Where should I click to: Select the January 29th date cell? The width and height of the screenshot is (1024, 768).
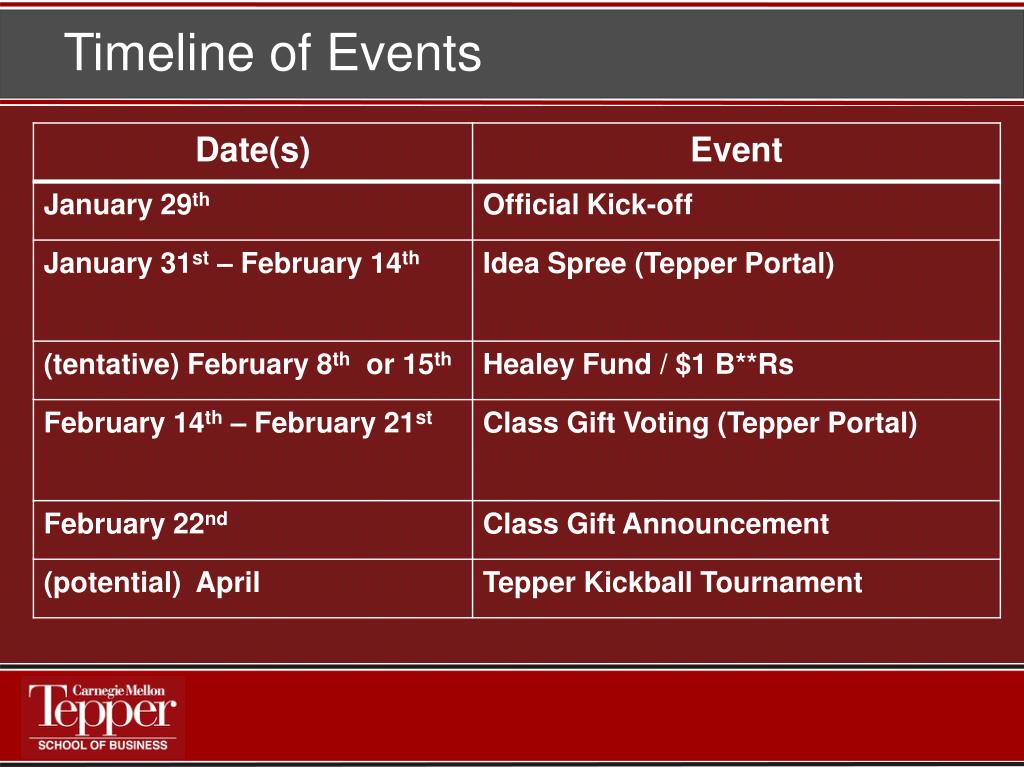[253, 211]
